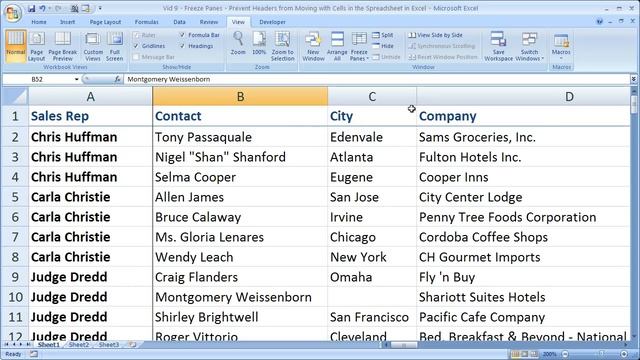Open the Switch Windows dropdown
This screenshot has height=360, width=640.
[x=529, y=46]
